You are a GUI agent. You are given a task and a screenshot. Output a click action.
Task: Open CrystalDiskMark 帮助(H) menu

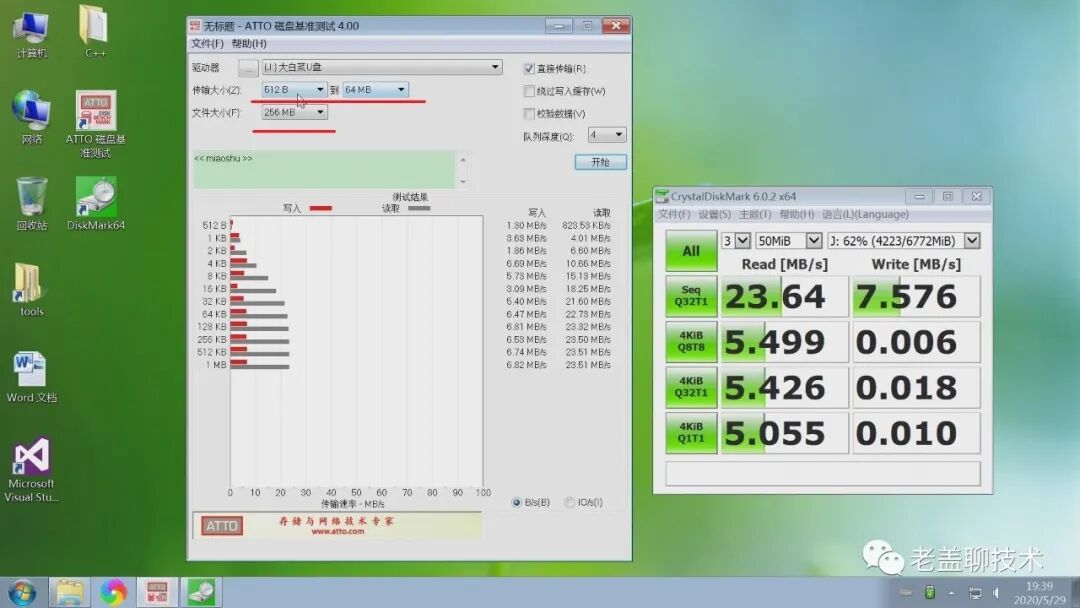796,214
